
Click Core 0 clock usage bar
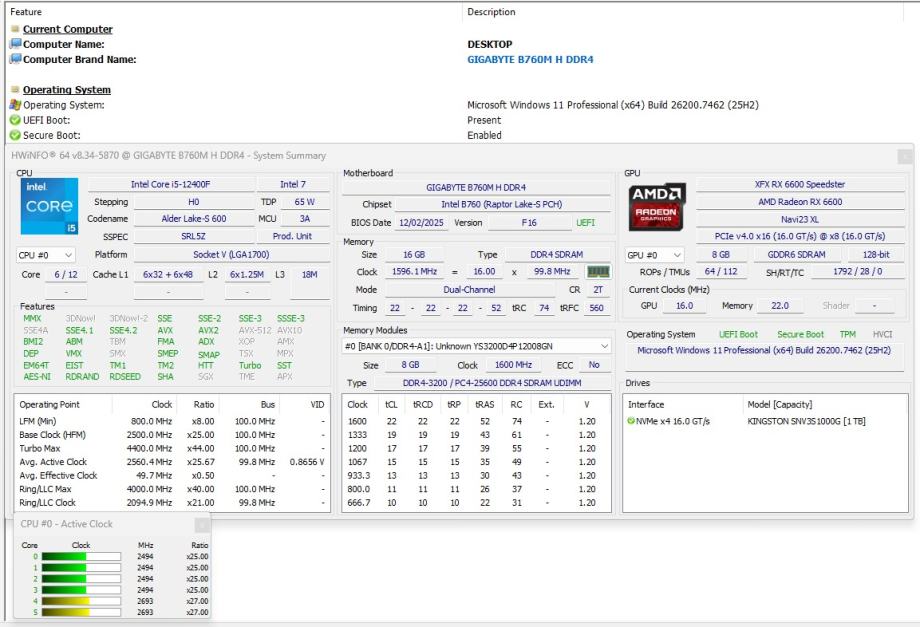[82, 557]
